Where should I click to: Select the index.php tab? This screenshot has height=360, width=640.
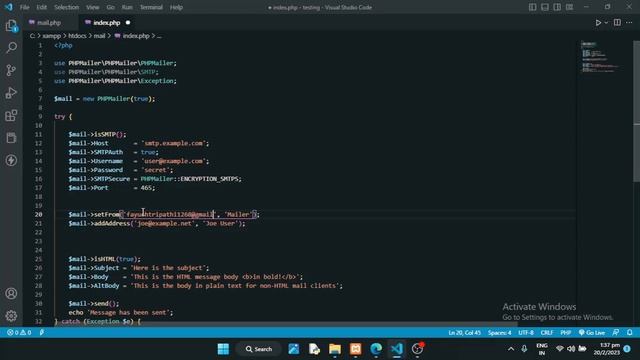106,23
